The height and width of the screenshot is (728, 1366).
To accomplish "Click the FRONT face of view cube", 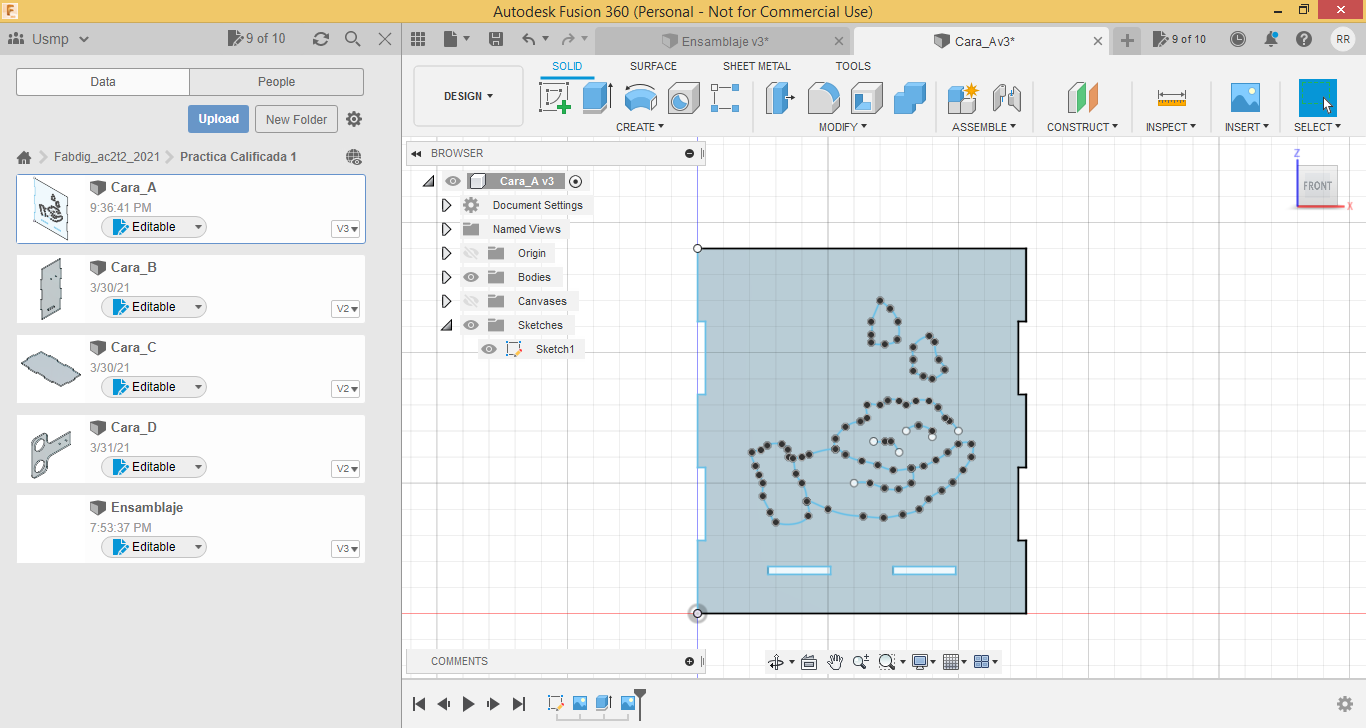I will [1317, 186].
